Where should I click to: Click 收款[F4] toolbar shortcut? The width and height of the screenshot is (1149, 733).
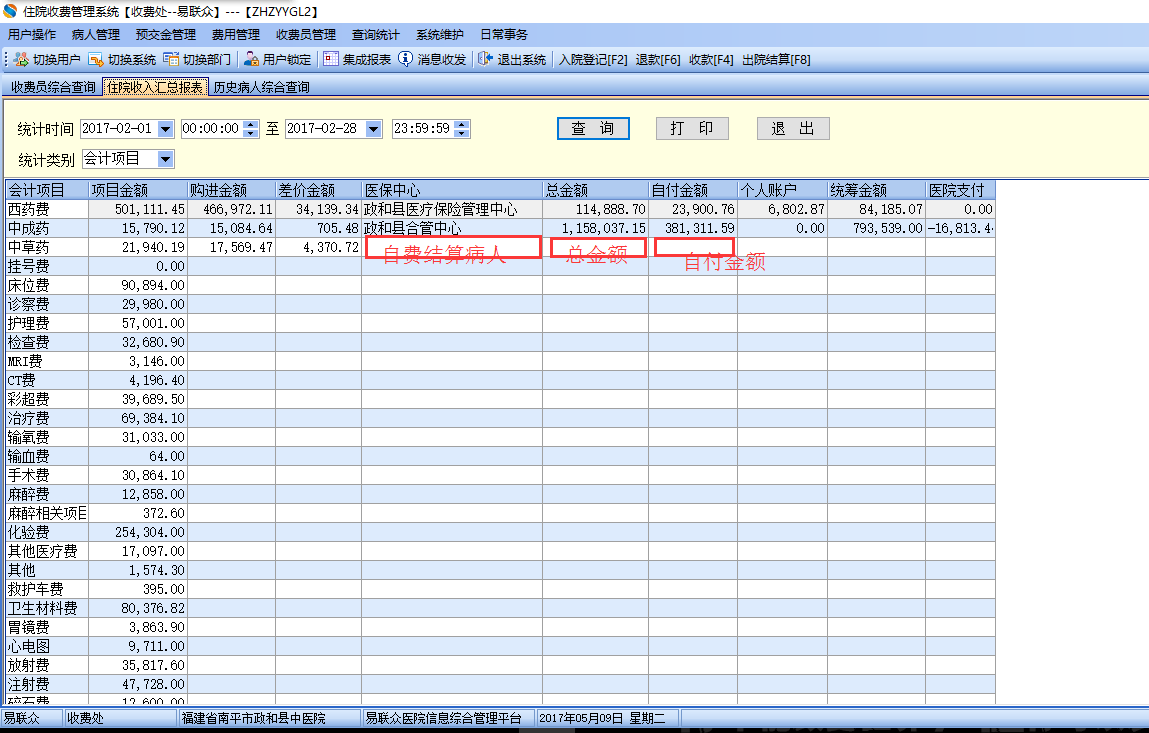(x=711, y=60)
